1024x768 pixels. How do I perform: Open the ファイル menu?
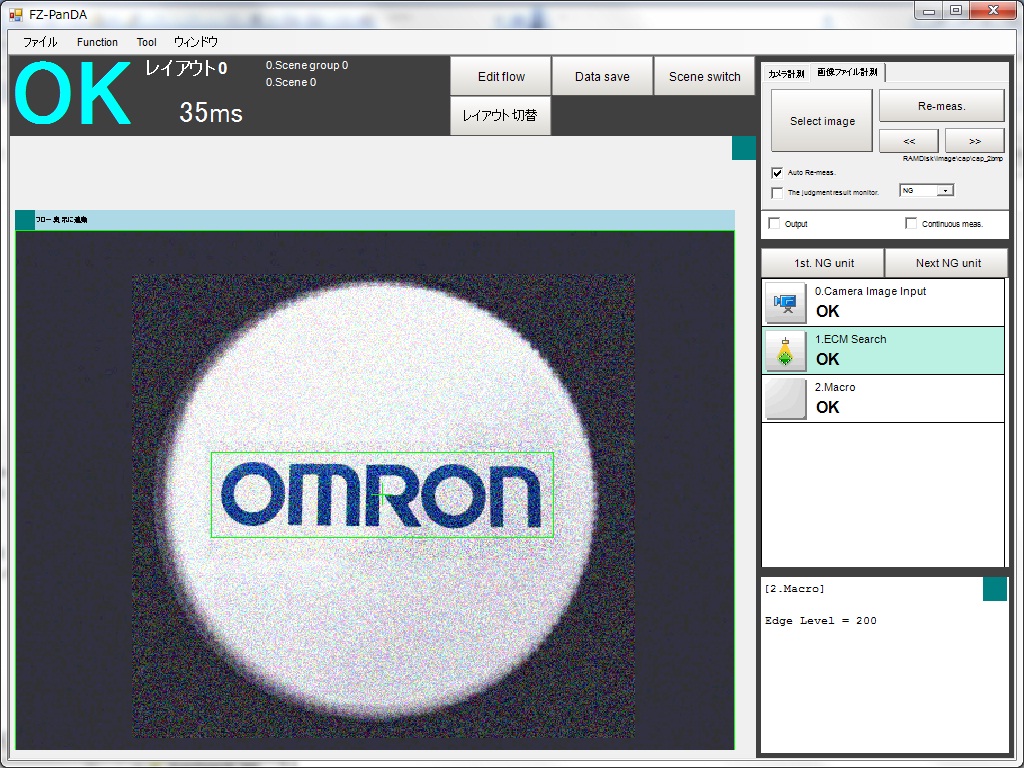[x=40, y=42]
